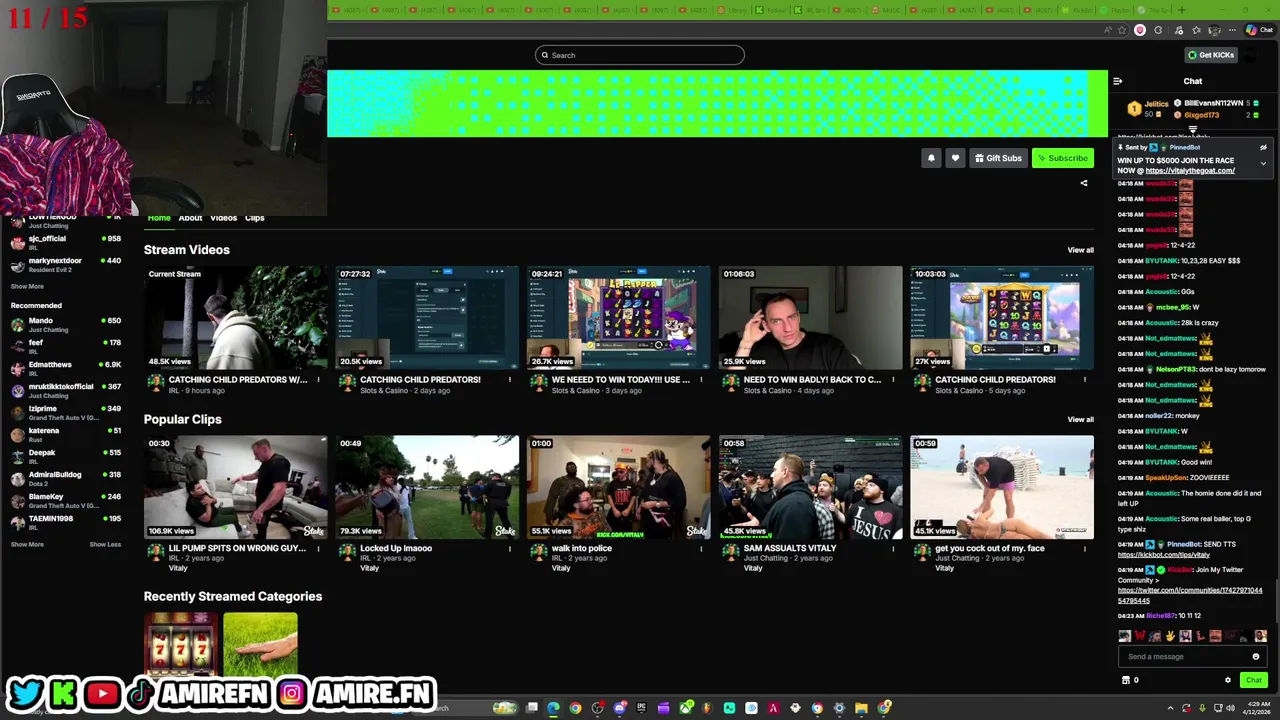Screen dimensions: 1280x720
Task: Switch to the Videos tab
Action: (x=223, y=218)
